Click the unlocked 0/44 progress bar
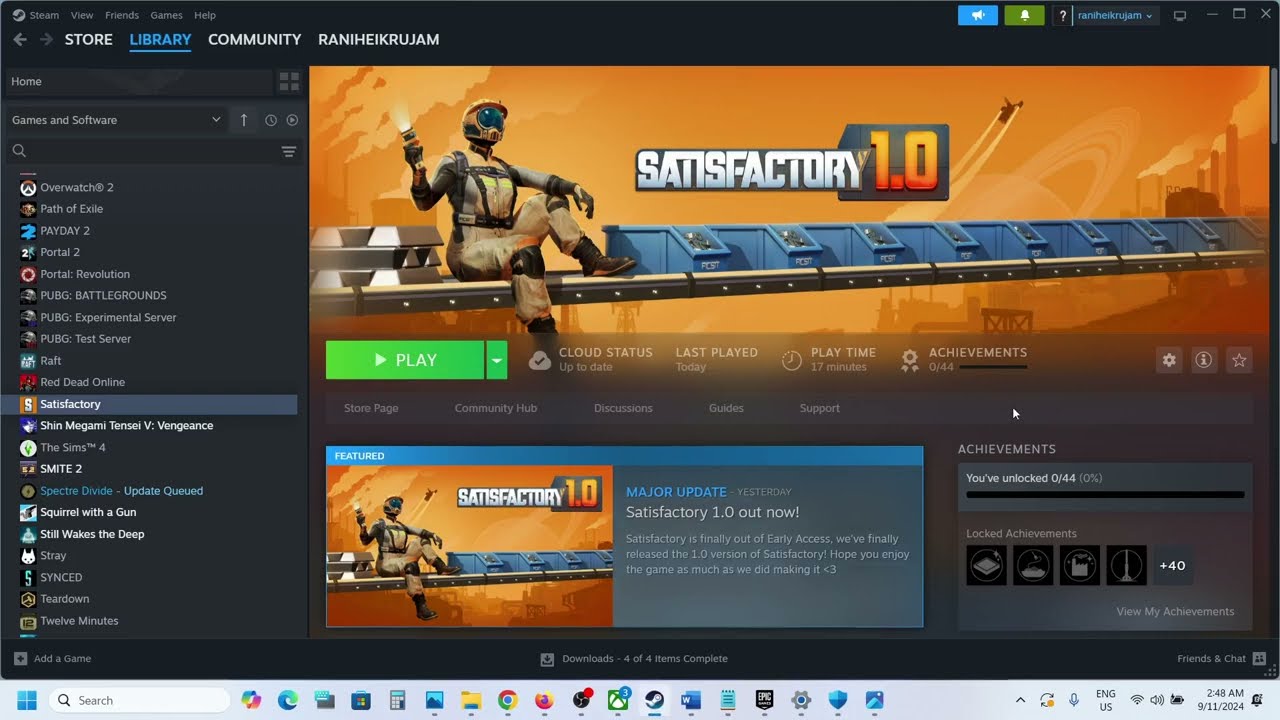The width and height of the screenshot is (1280, 720). point(1105,494)
